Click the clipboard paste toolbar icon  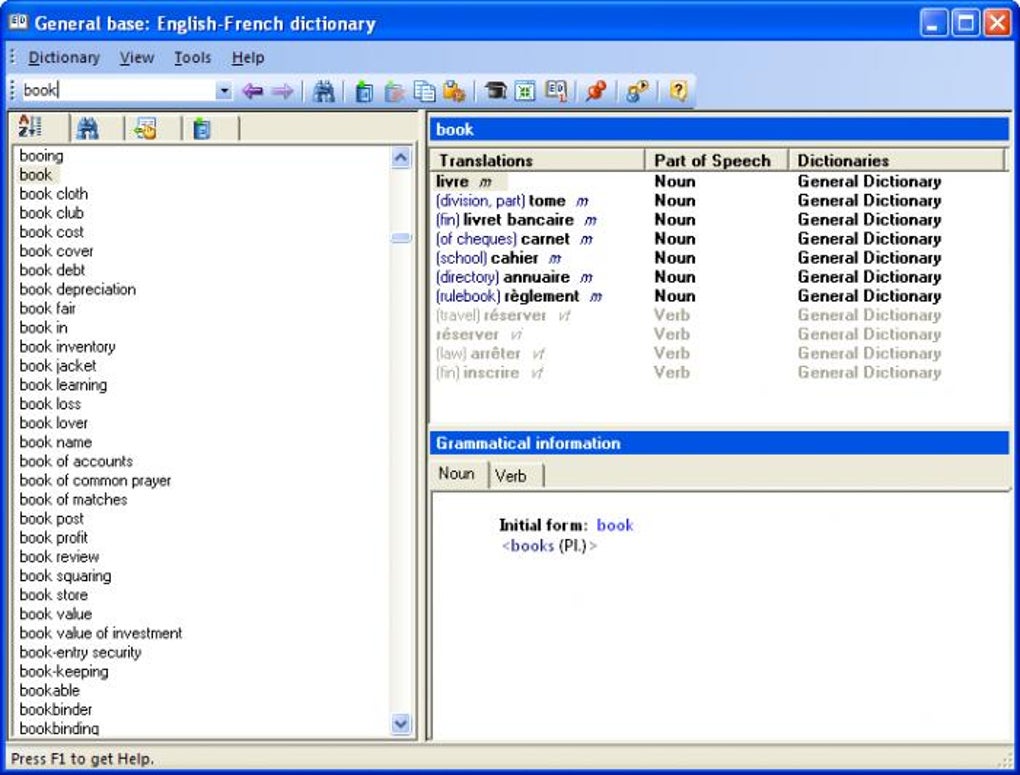[x=454, y=92]
